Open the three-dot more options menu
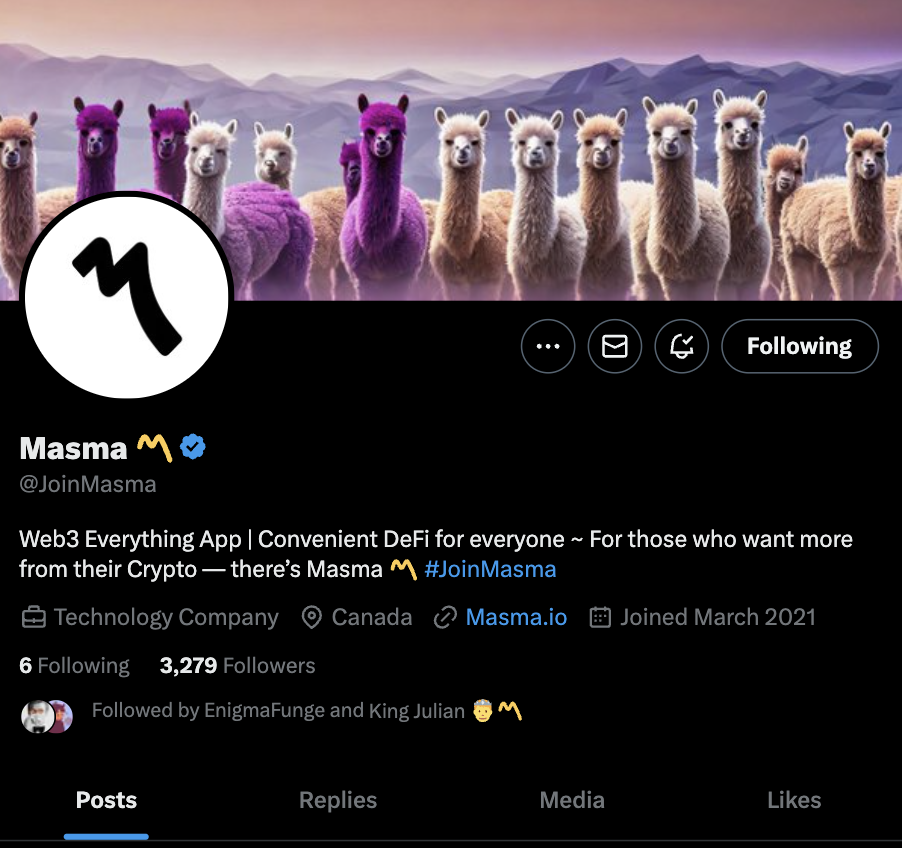 click(x=548, y=346)
